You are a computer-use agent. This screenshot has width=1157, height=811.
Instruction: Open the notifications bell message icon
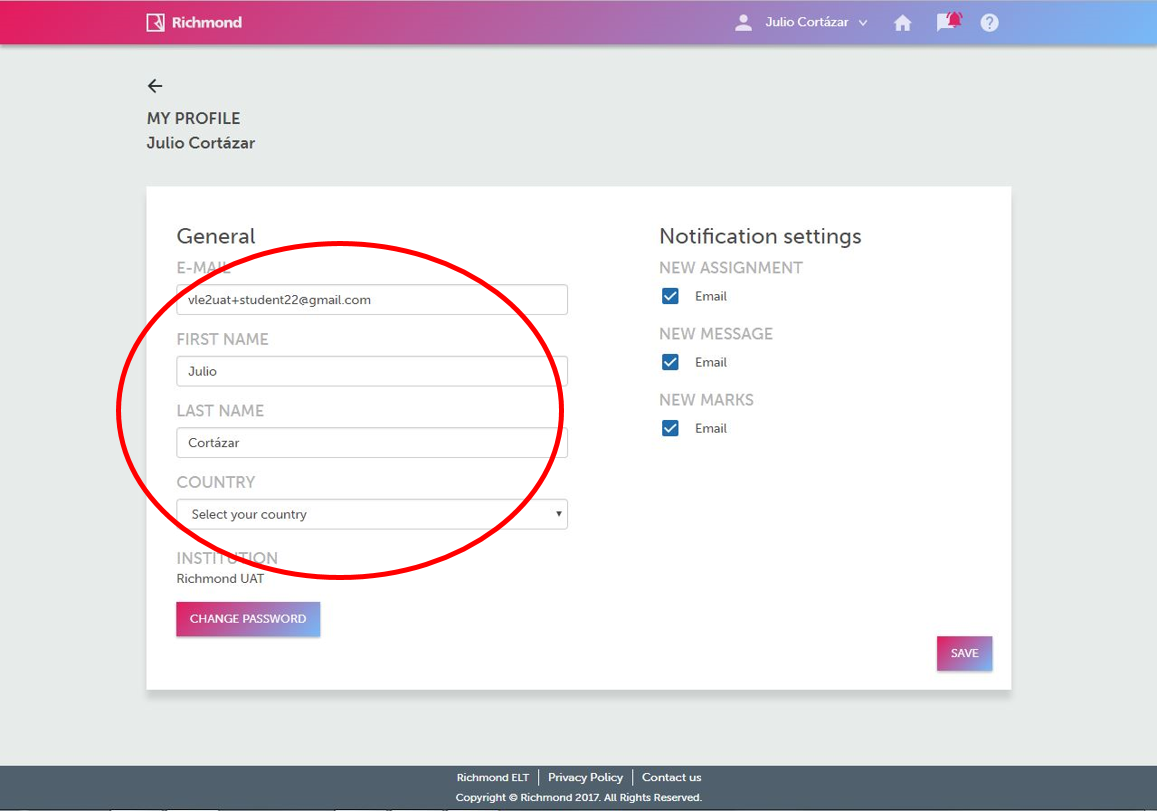(x=947, y=22)
